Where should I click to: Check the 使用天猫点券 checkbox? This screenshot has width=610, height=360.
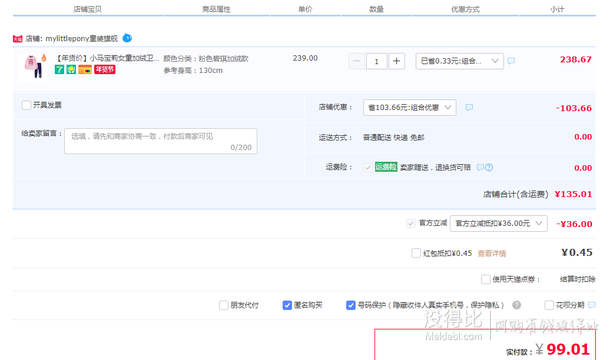tap(485, 279)
